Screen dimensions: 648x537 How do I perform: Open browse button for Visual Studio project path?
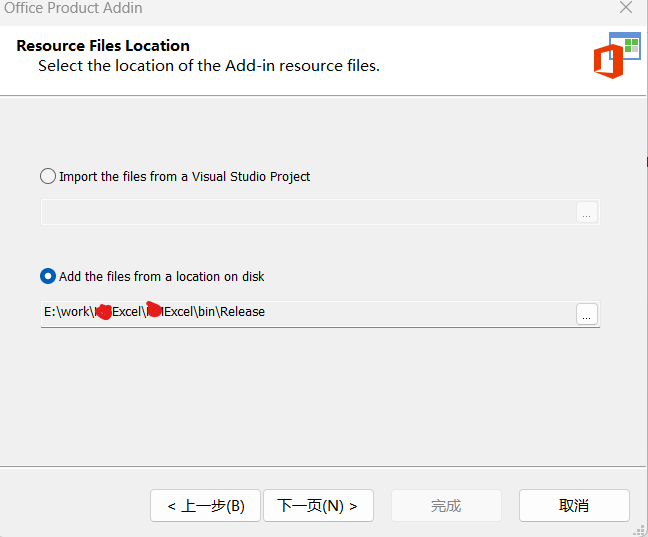587,212
